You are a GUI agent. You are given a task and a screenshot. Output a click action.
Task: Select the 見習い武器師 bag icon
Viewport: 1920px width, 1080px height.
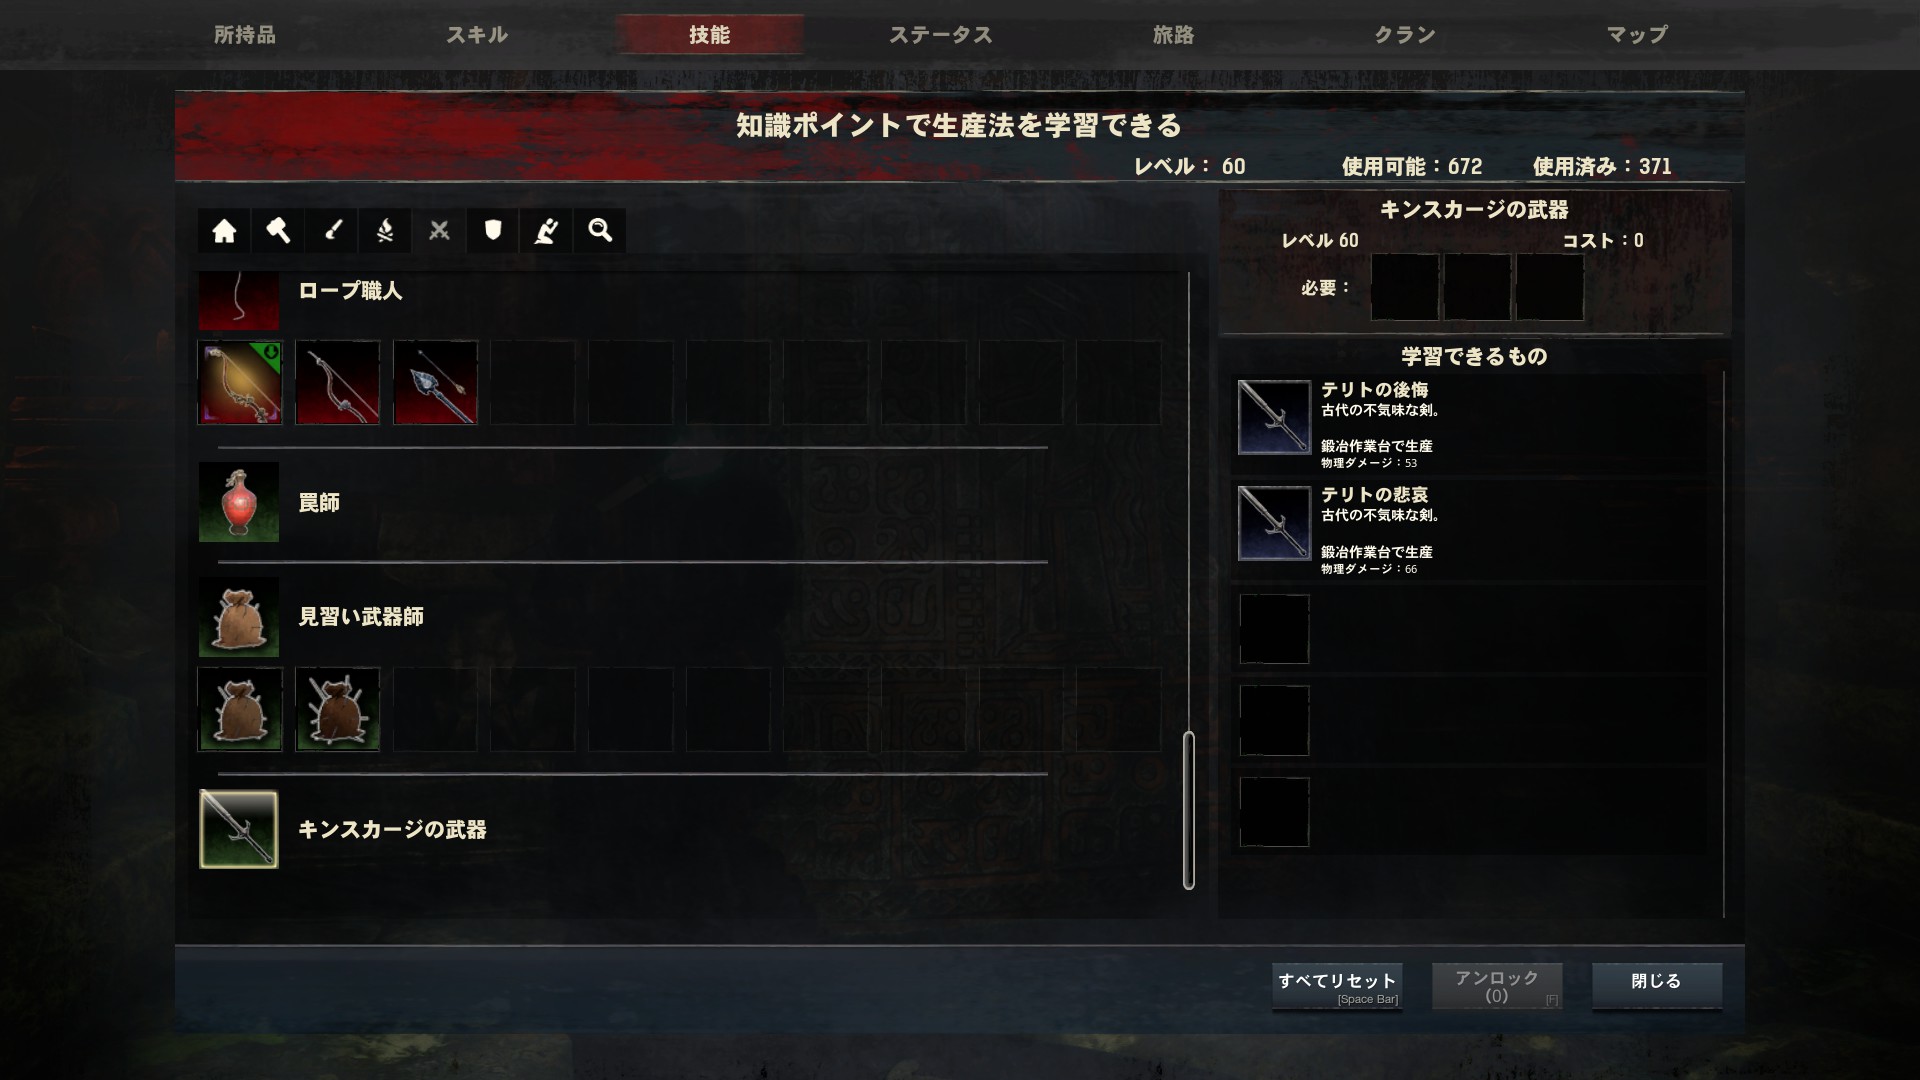239,617
